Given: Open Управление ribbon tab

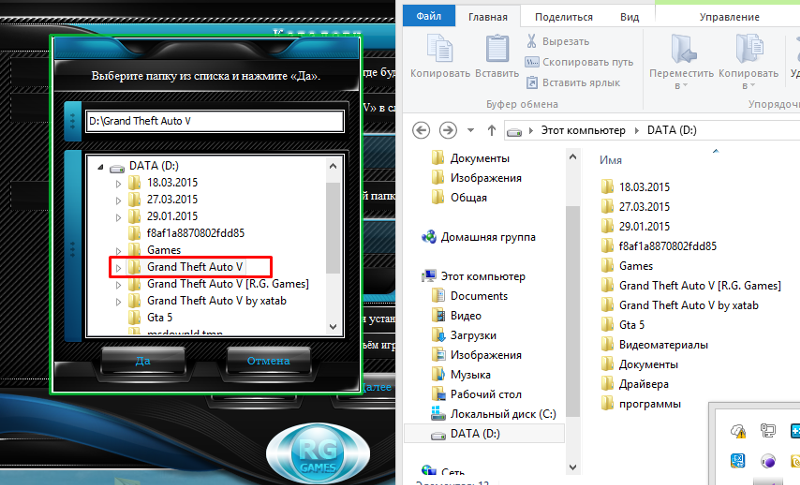Looking at the screenshot, I should click(729, 17).
